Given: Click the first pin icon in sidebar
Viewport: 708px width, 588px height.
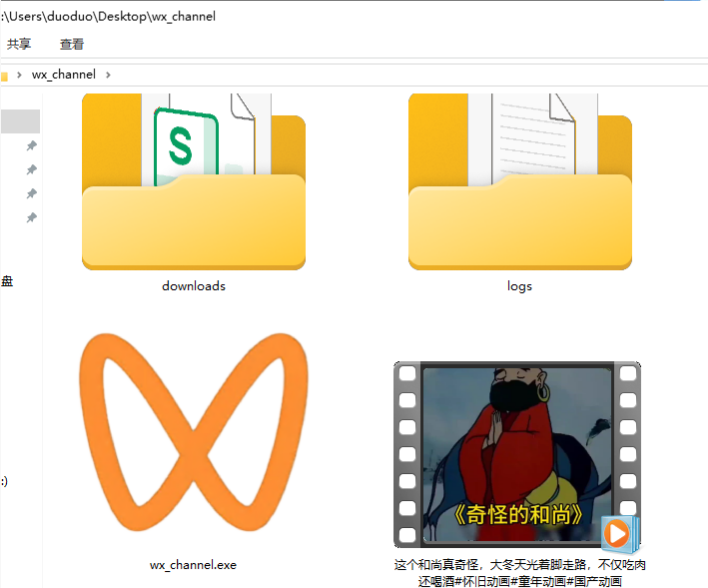Looking at the screenshot, I should 31,145.
